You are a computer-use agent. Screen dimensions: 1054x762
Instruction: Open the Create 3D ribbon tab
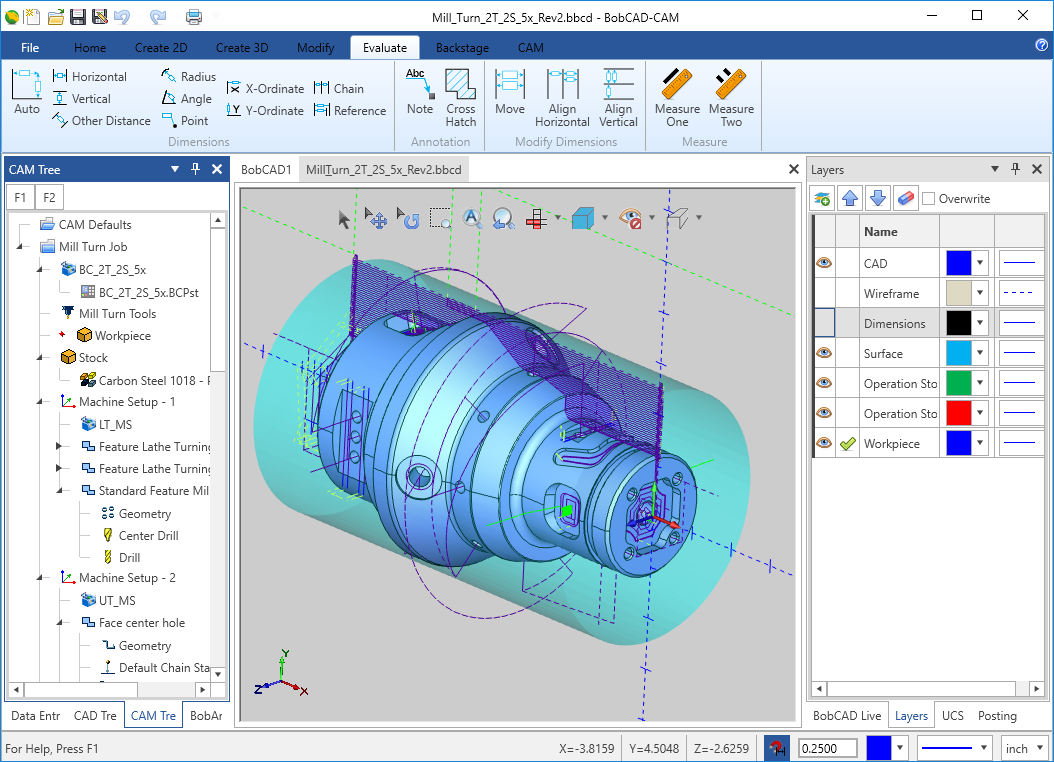pos(242,48)
